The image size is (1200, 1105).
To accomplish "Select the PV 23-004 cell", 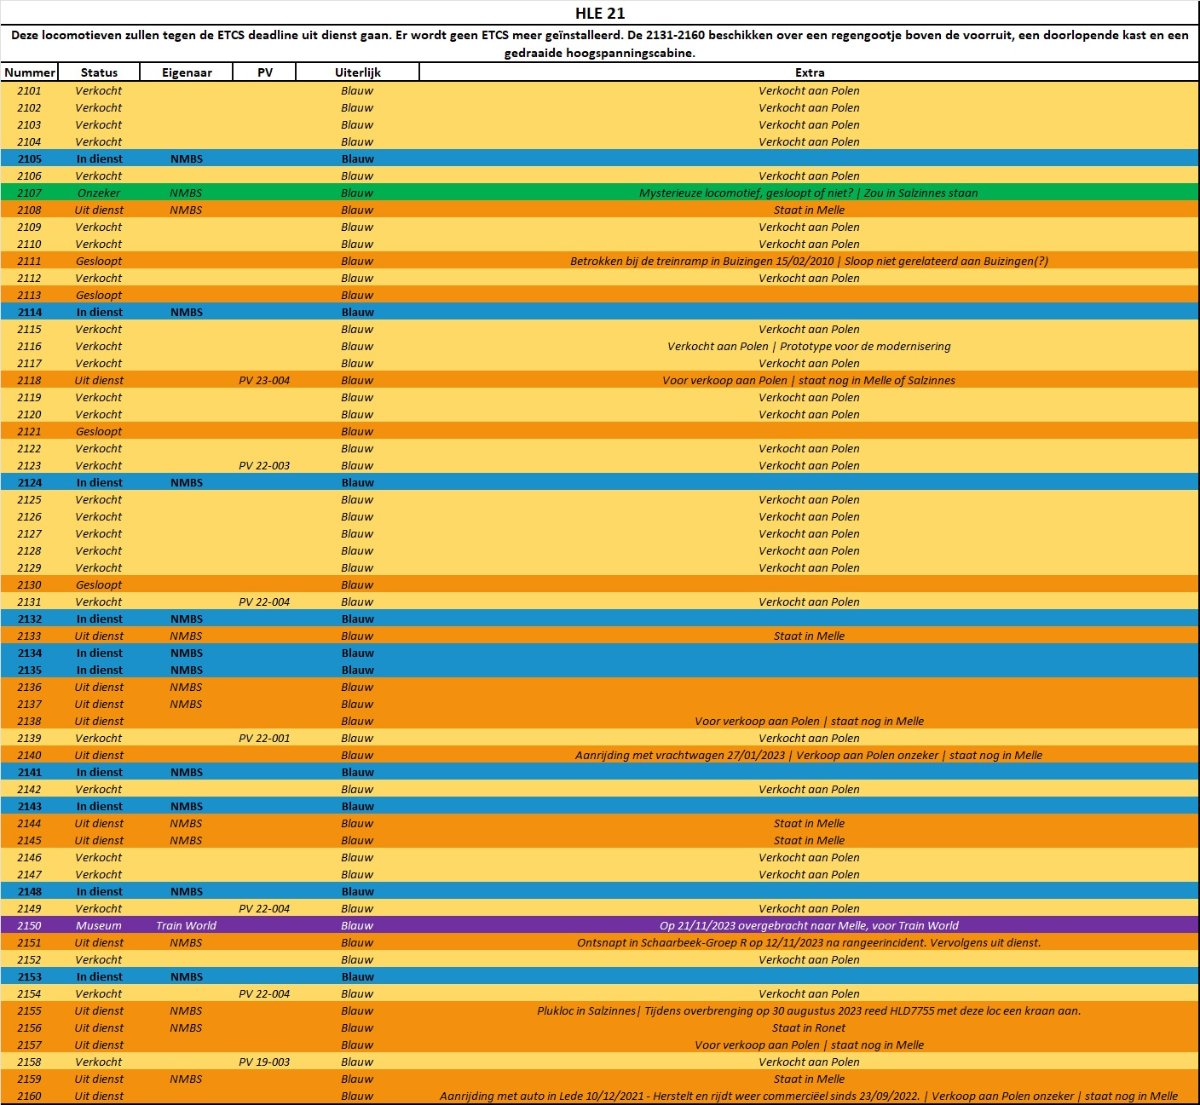I will [x=265, y=380].
